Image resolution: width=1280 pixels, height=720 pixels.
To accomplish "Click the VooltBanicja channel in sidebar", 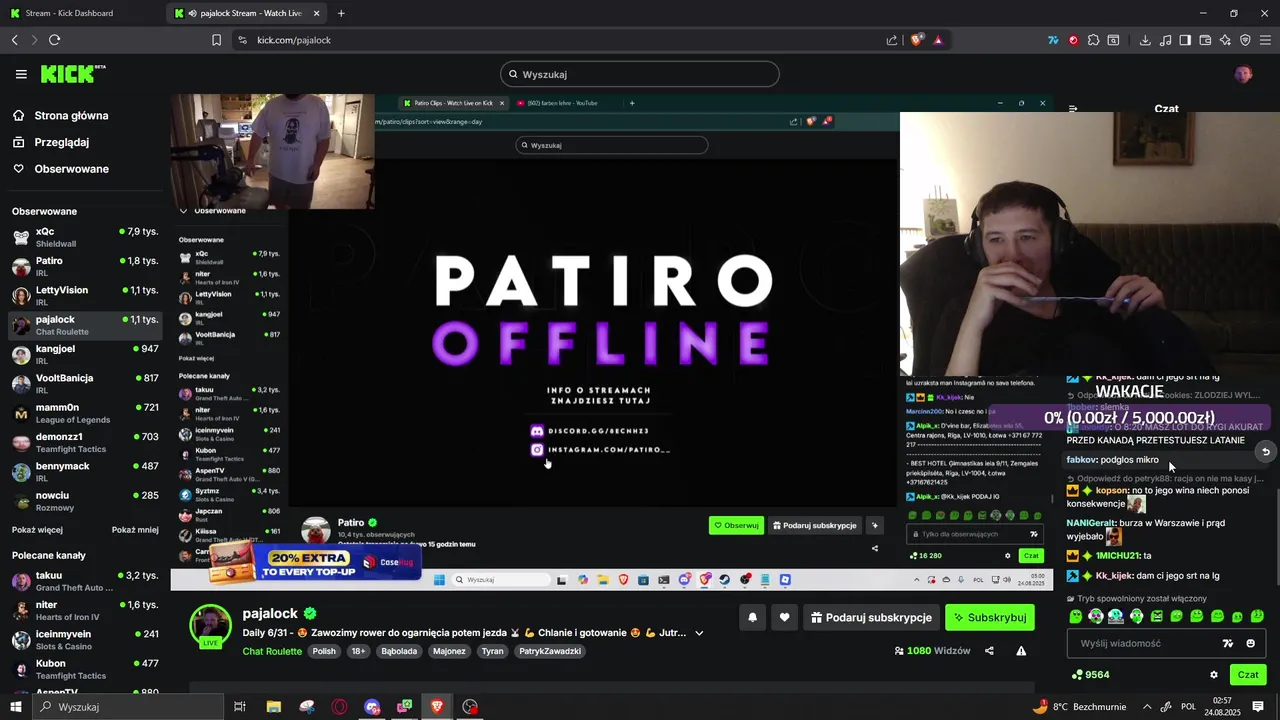I will pyautogui.click(x=85, y=383).
